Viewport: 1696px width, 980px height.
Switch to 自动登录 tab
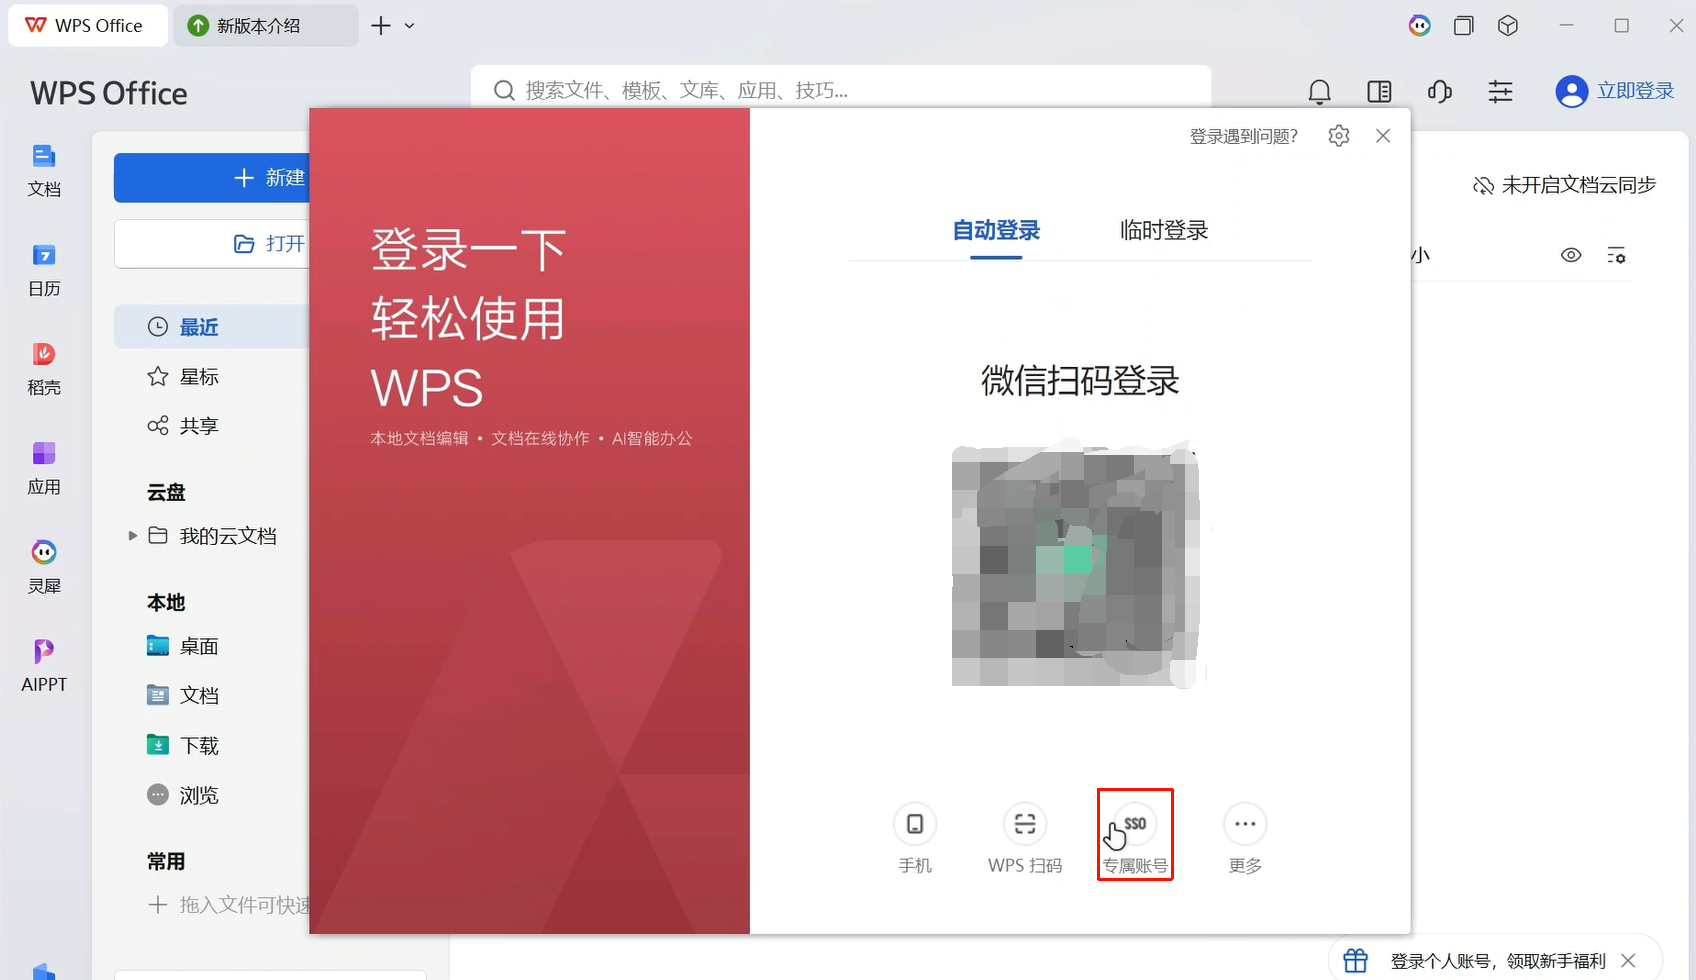click(x=996, y=231)
